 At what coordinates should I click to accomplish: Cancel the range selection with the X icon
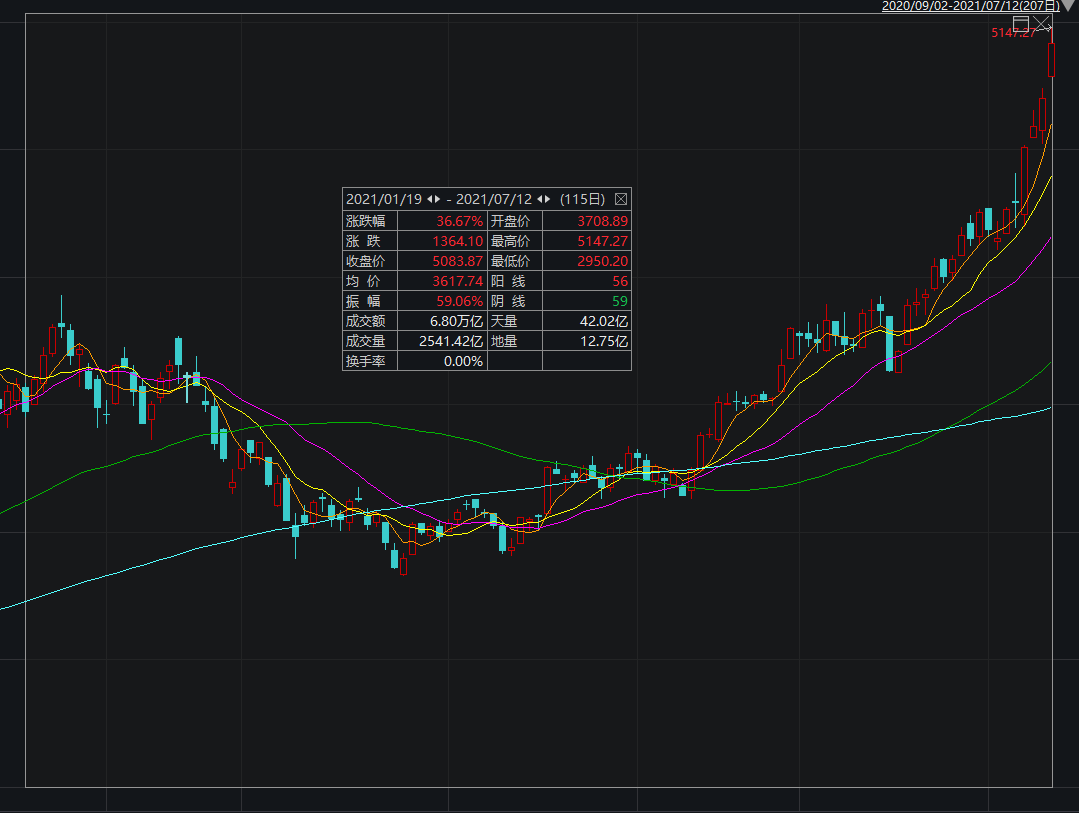pyautogui.click(x=1043, y=22)
